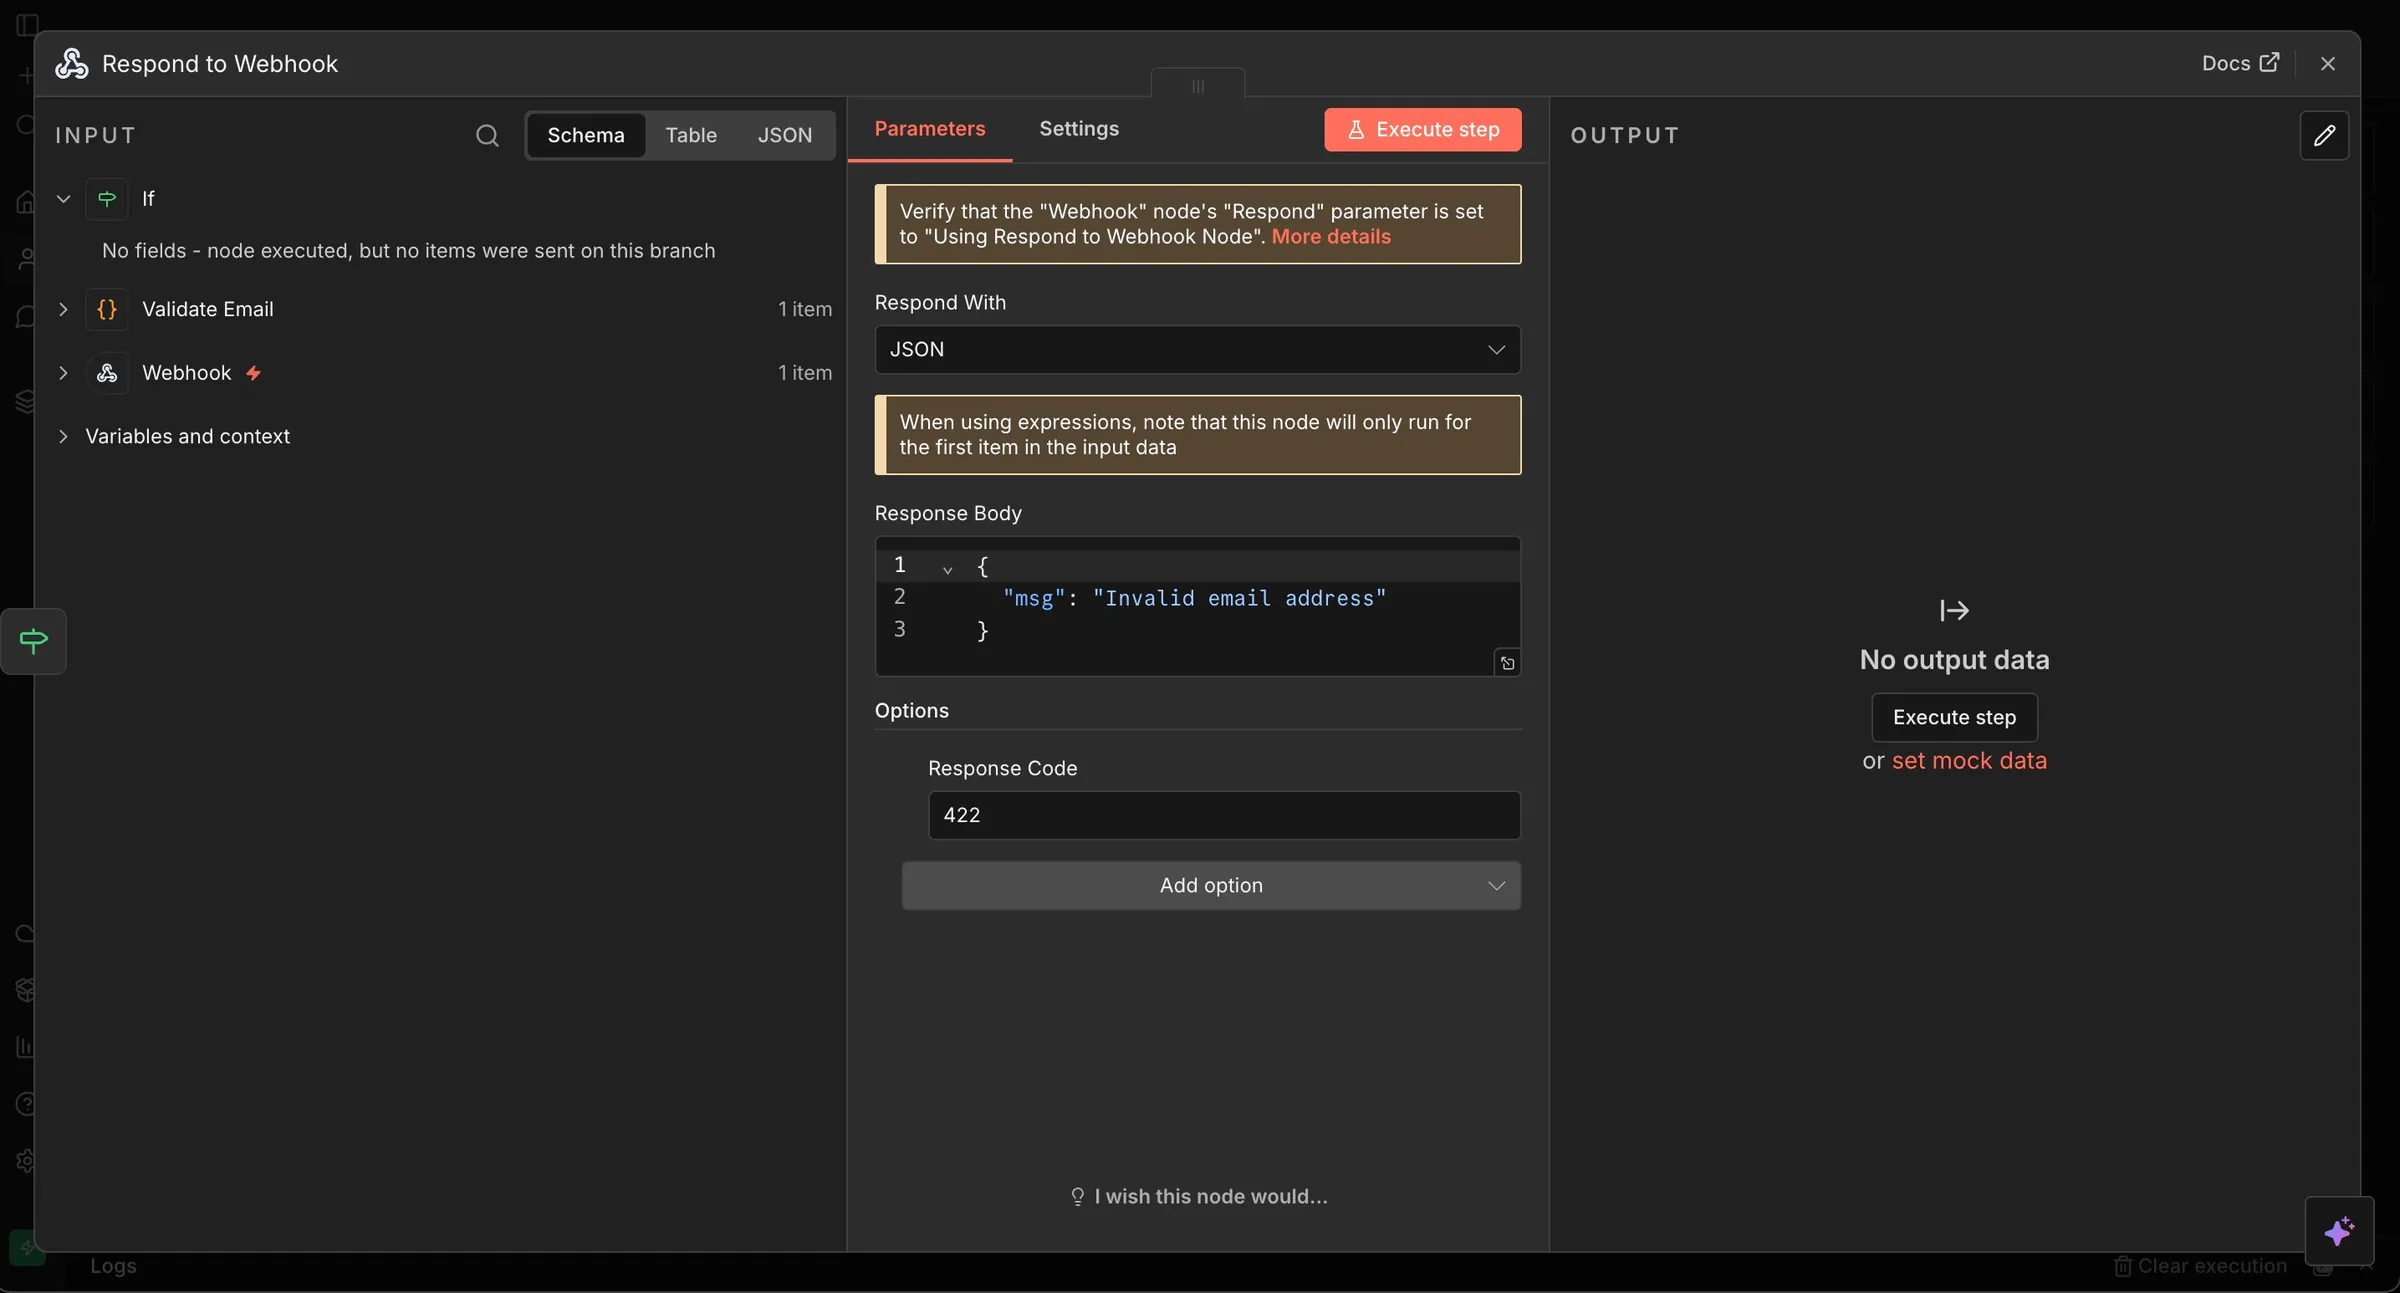This screenshot has width=2400, height=1293.
Task: Click the Validate Email code braces icon
Action: click(x=107, y=309)
